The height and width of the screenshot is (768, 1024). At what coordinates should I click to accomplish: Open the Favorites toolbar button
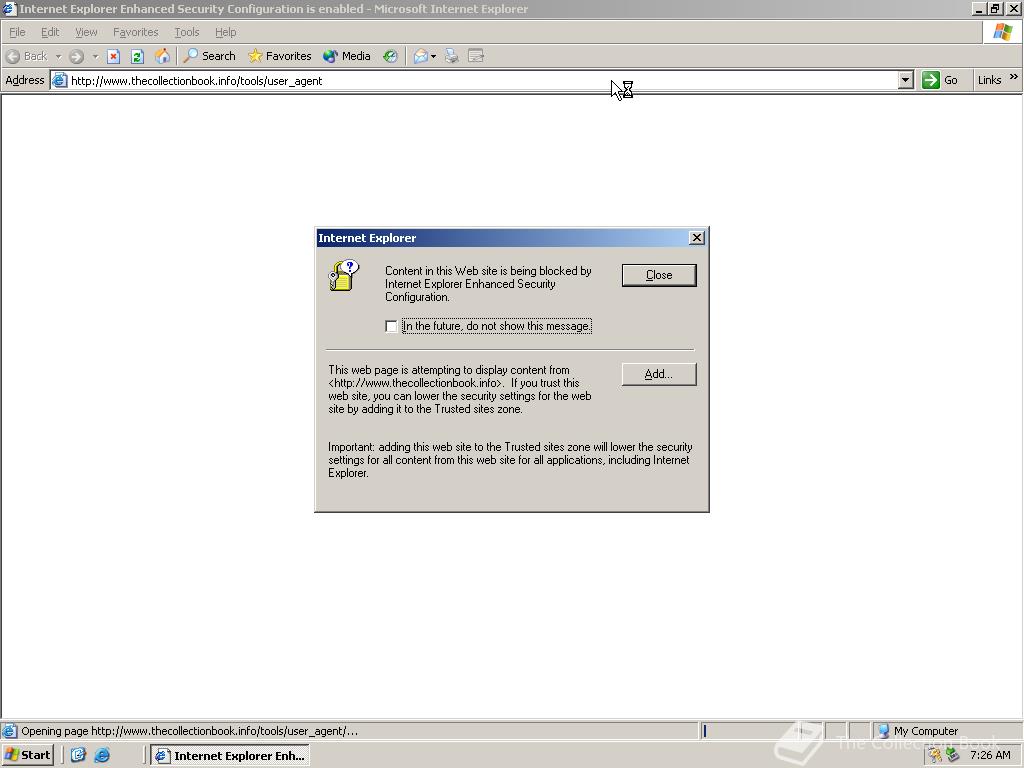[x=280, y=56]
